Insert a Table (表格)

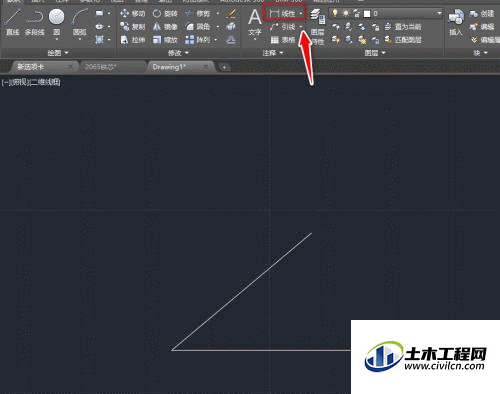click(x=283, y=40)
